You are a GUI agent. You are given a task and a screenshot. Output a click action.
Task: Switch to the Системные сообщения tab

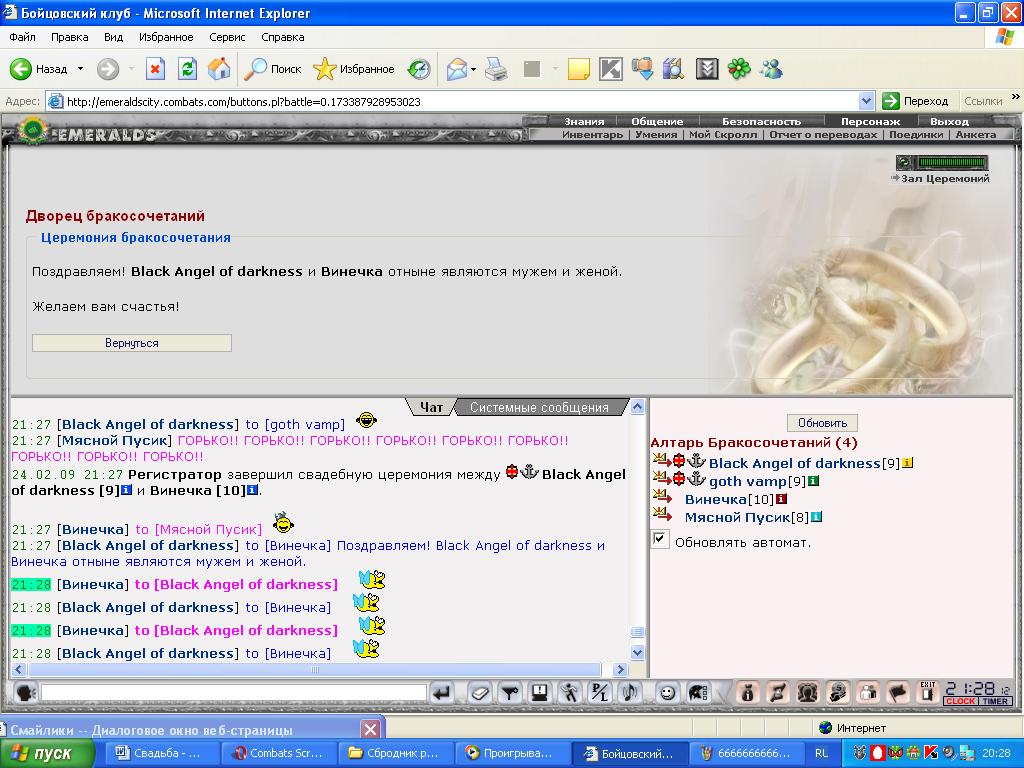(539, 408)
